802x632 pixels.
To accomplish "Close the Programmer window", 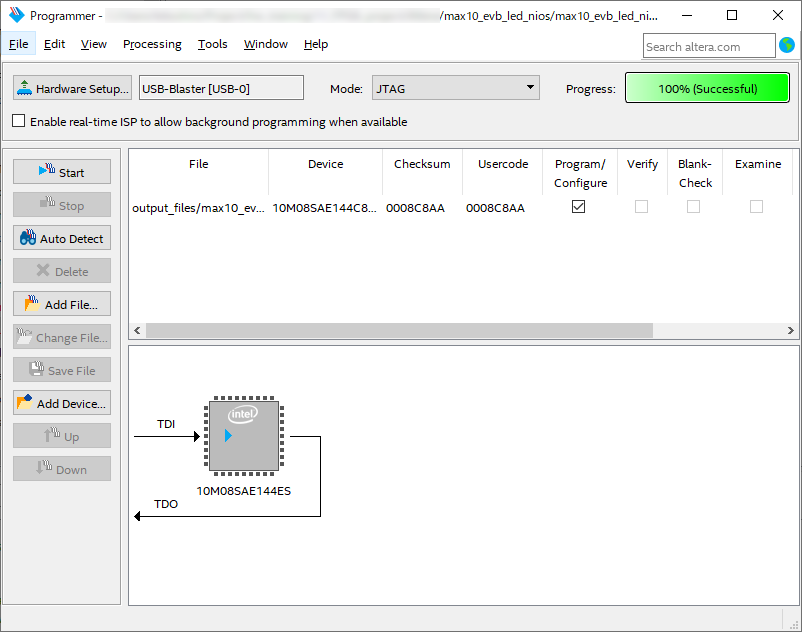I will [777, 15].
